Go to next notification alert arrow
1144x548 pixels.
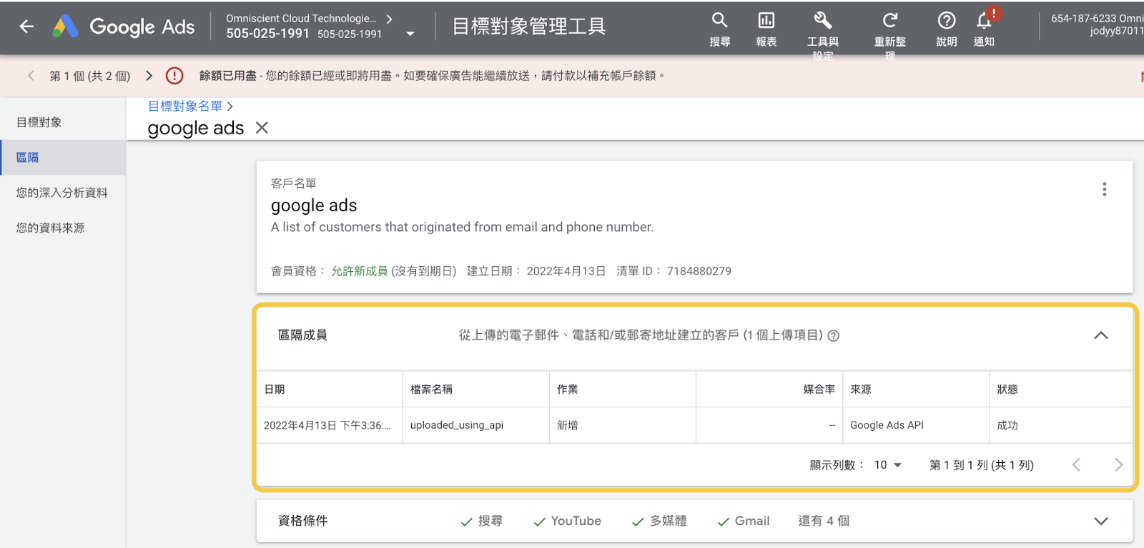(x=149, y=76)
